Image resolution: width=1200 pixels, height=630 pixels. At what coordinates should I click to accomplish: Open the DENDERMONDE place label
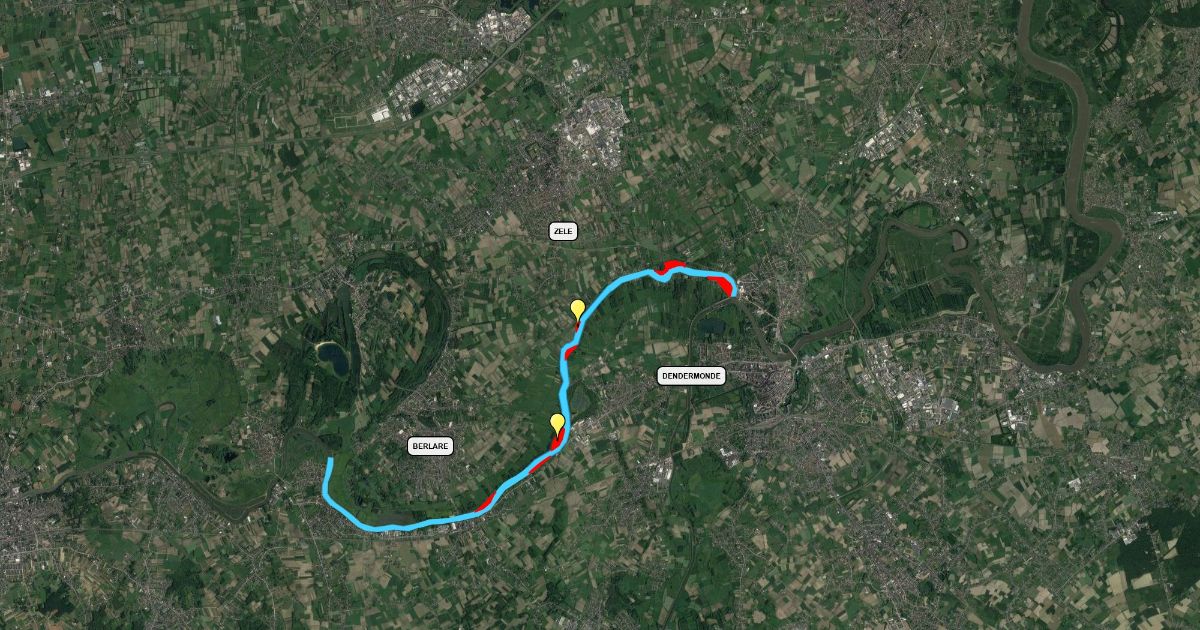pos(691,376)
